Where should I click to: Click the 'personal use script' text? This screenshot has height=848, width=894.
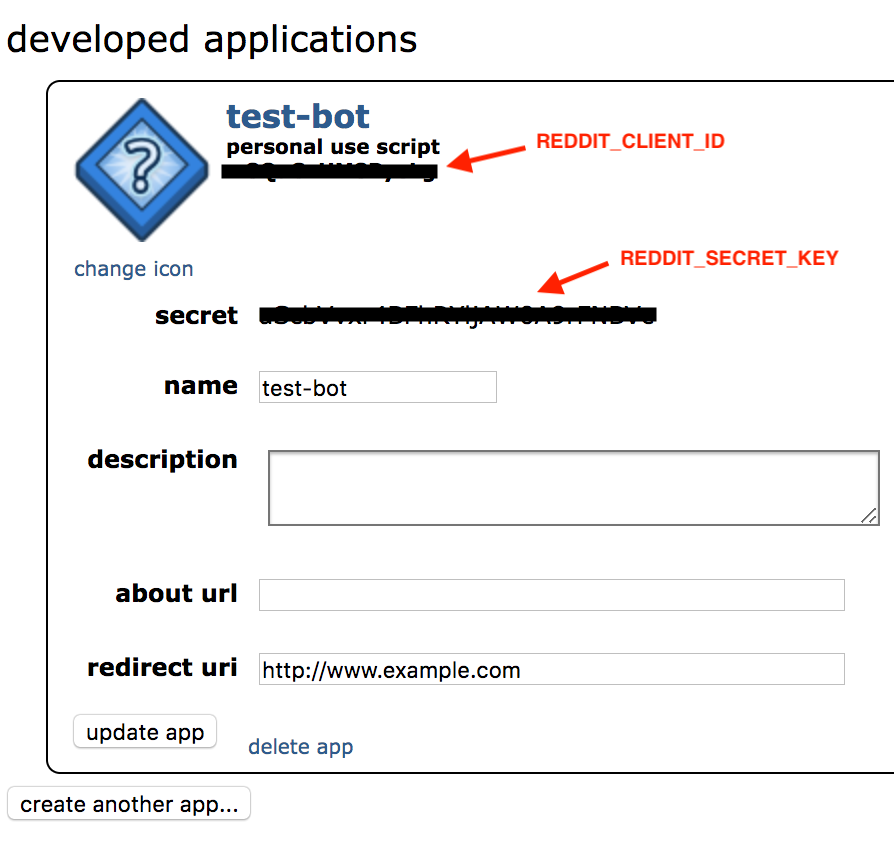[333, 147]
